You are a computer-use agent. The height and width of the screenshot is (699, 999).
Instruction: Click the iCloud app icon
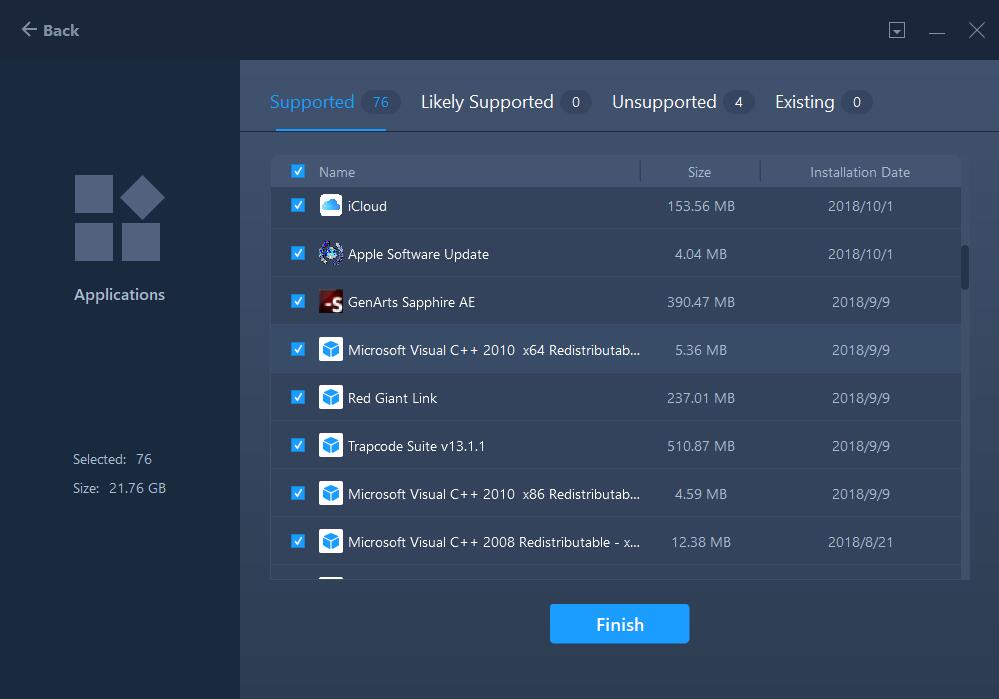[331, 205]
